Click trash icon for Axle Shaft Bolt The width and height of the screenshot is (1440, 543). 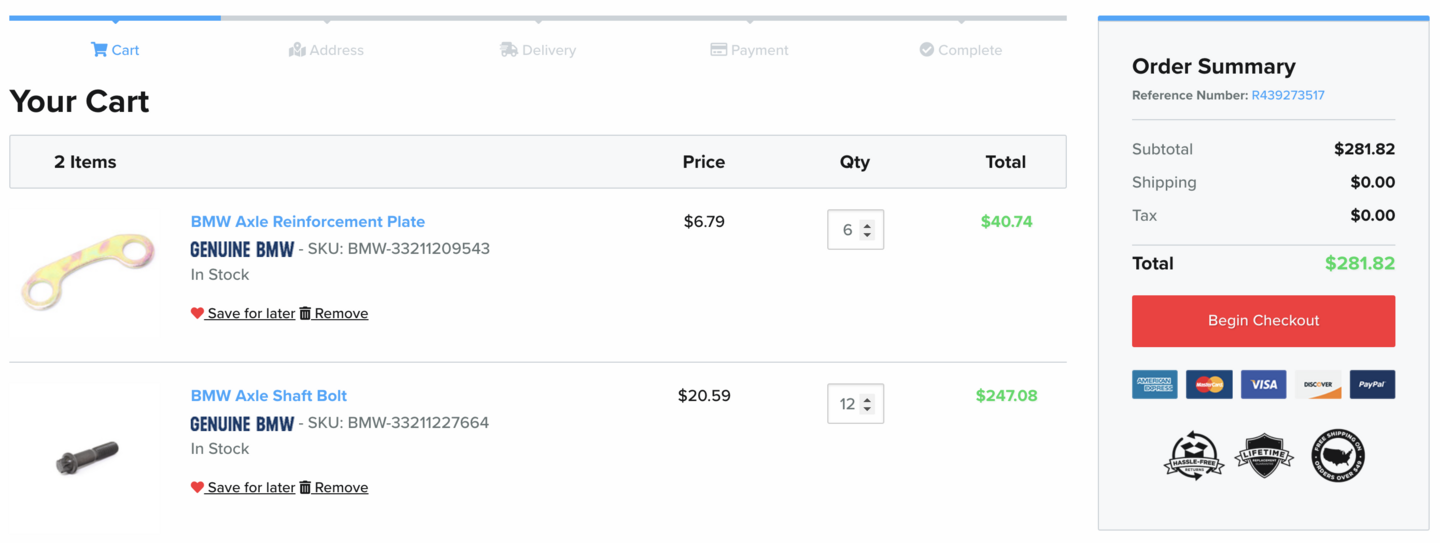click(x=306, y=487)
